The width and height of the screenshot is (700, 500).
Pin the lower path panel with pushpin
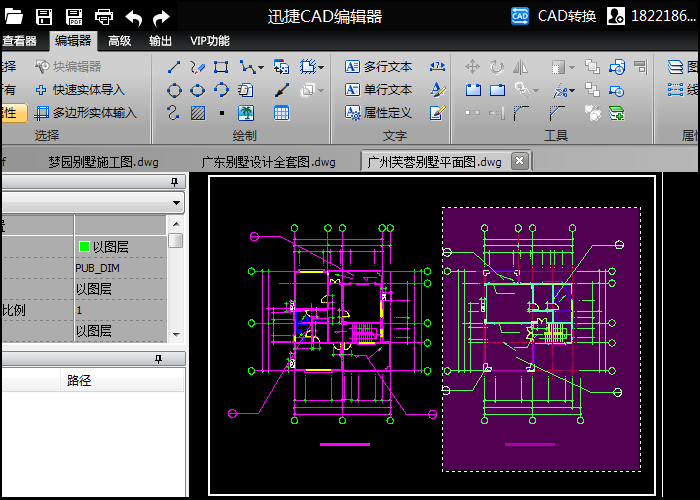[158, 359]
